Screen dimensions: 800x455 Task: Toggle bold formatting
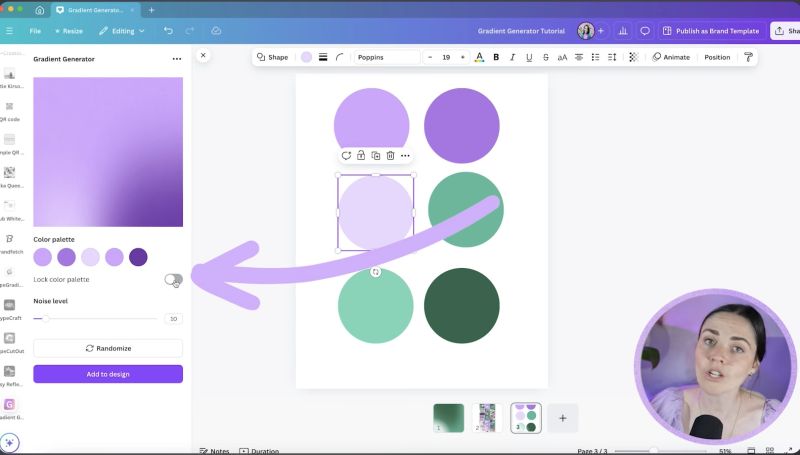coord(496,57)
